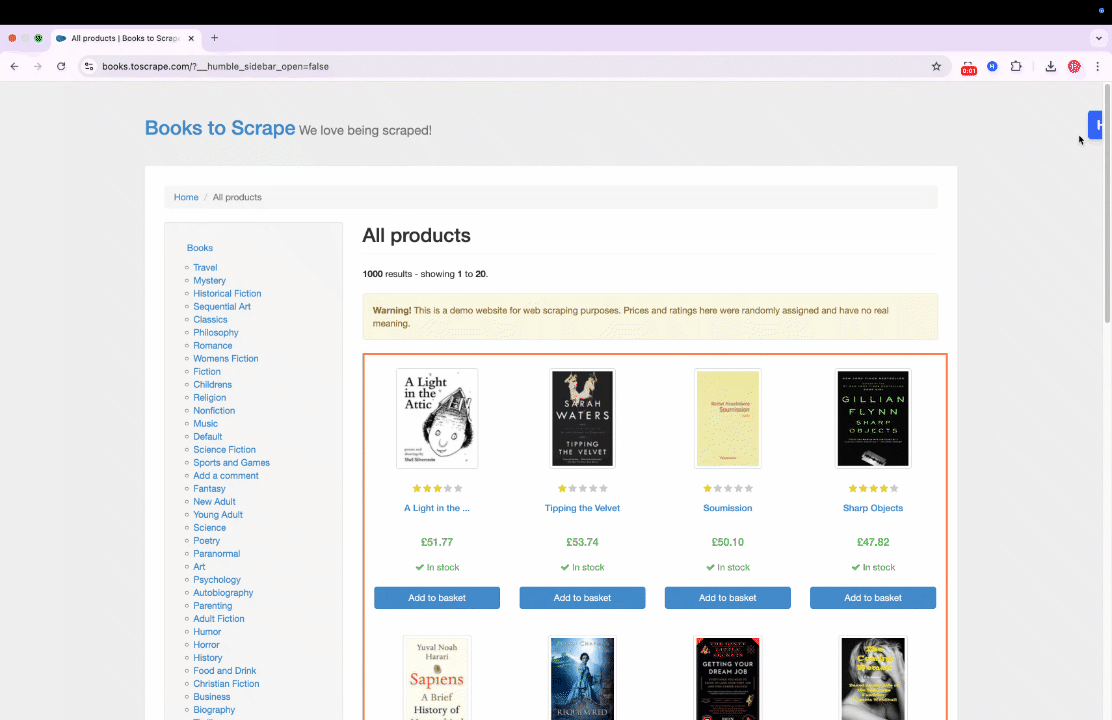Open a new tab with the plus button

click(214, 38)
